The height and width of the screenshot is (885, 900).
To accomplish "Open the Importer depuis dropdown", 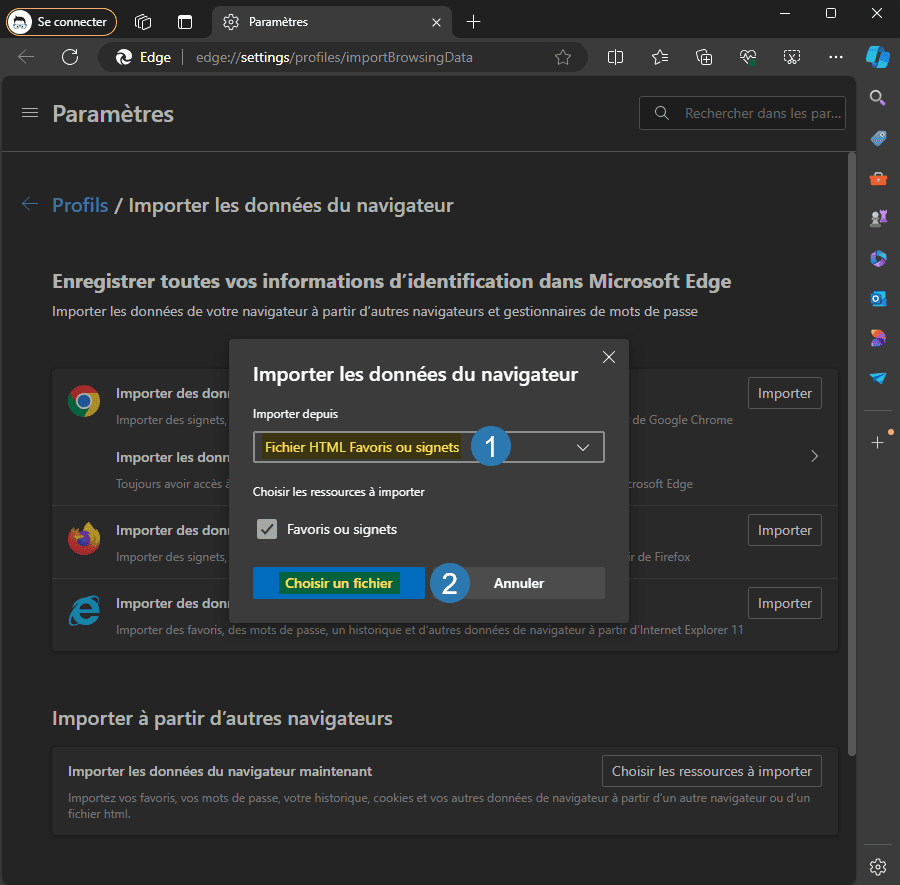I will click(428, 447).
